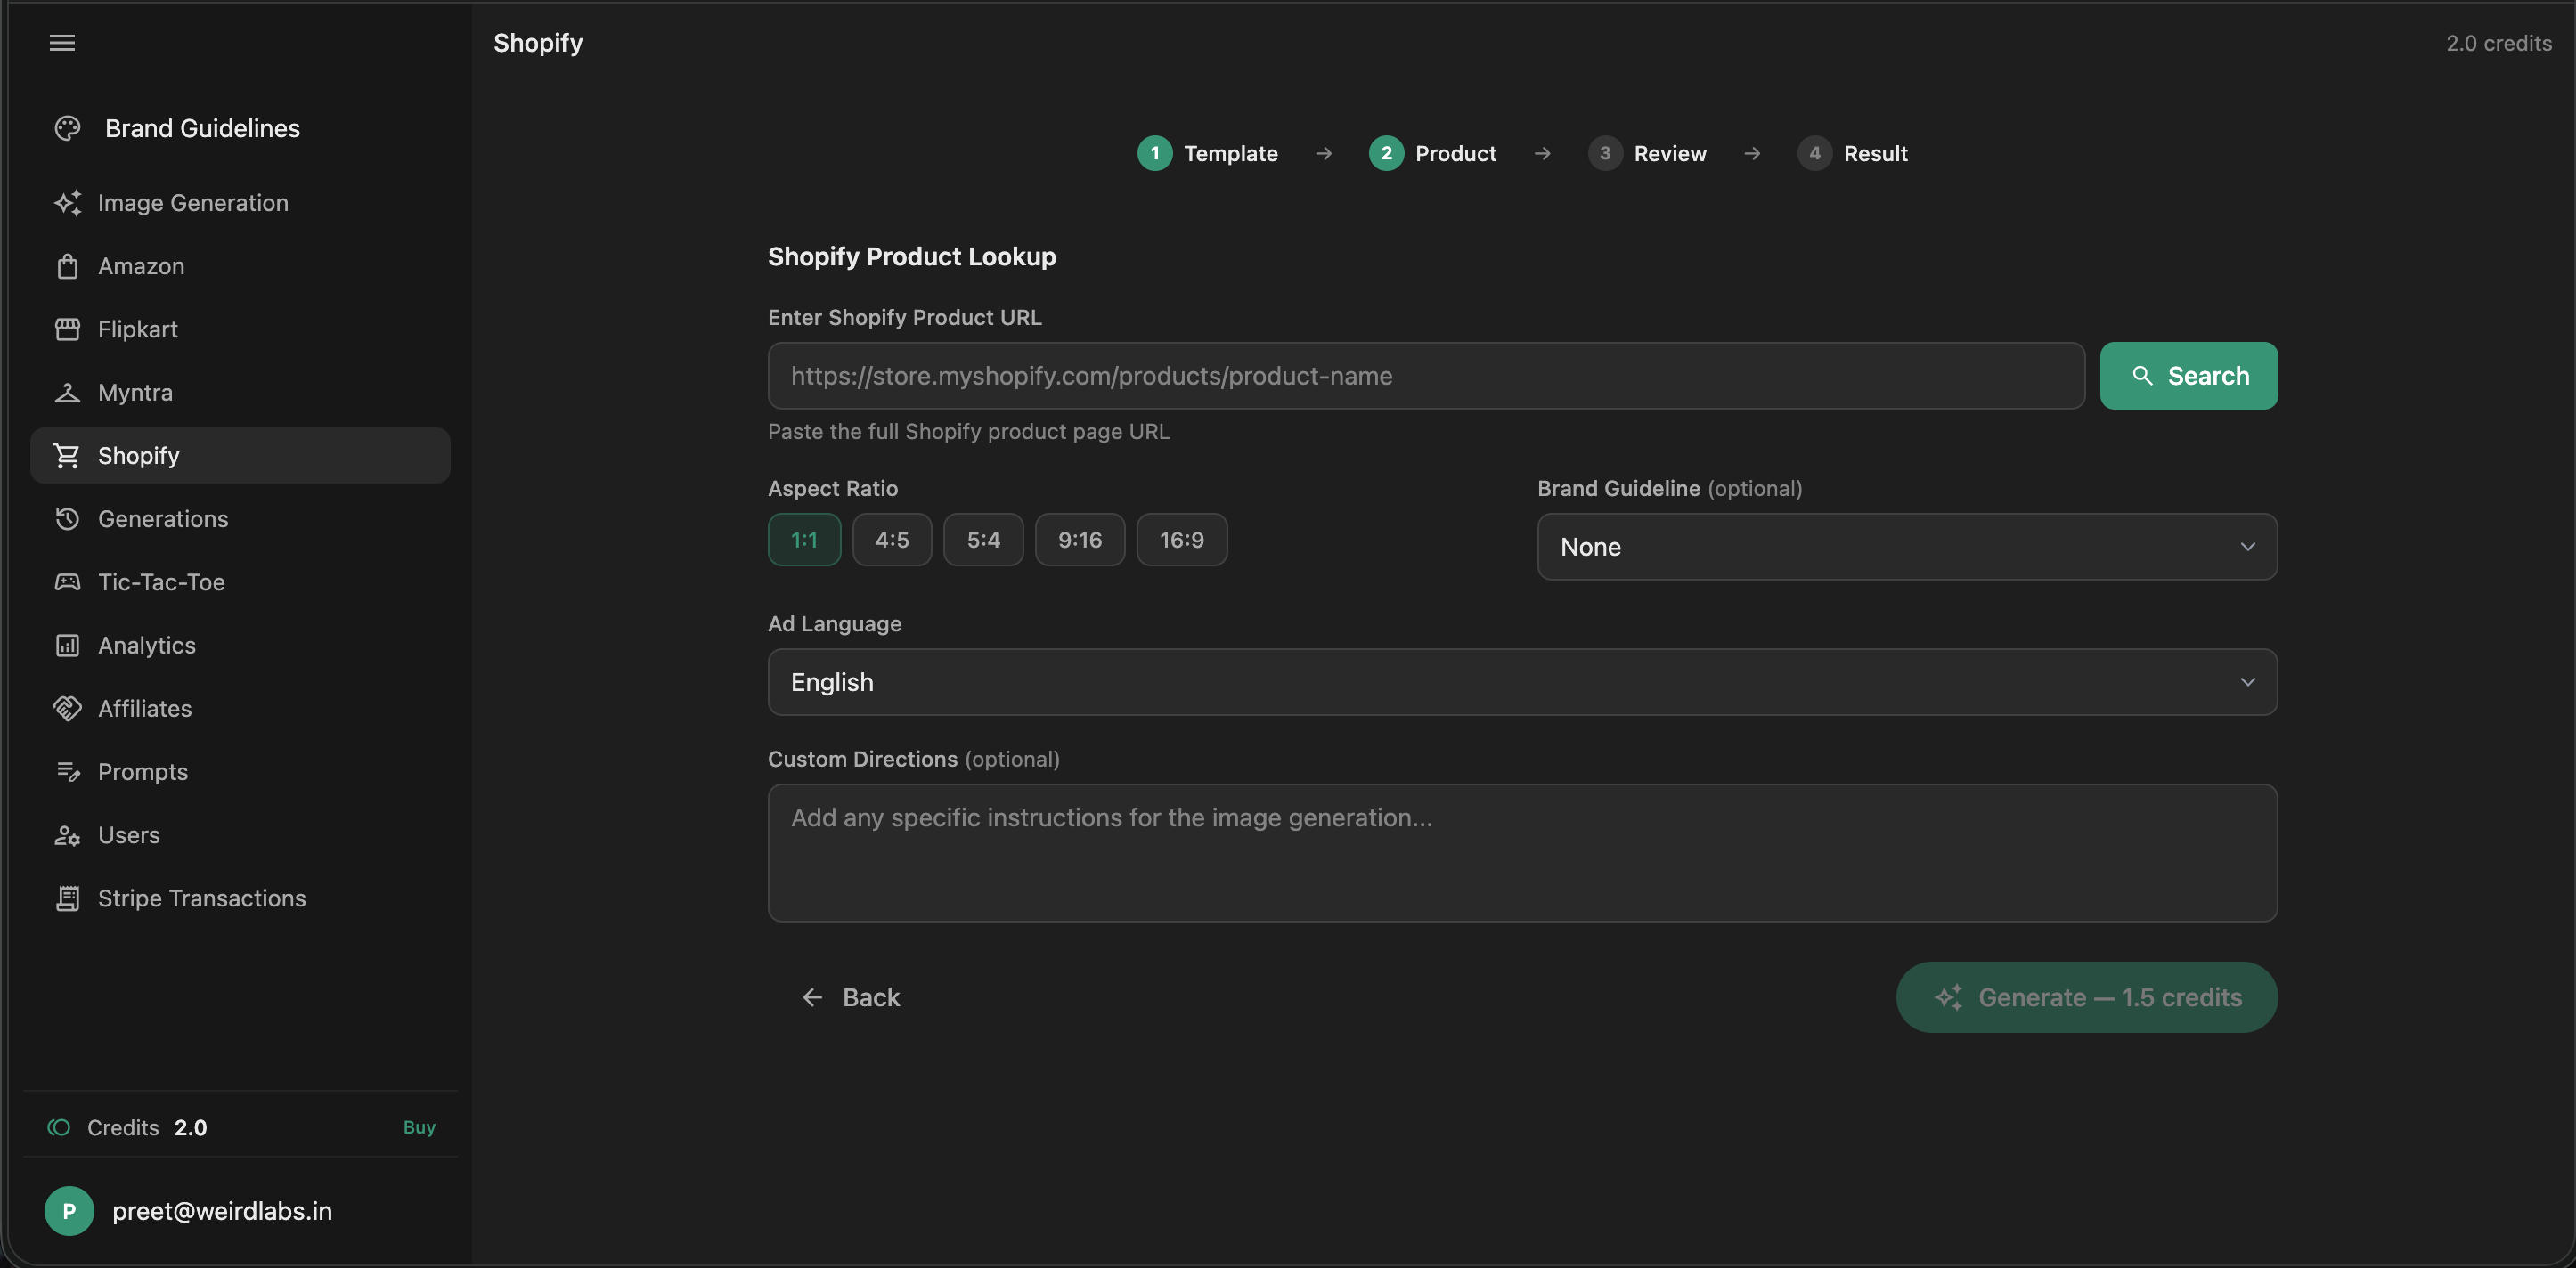The height and width of the screenshot is (1268, 2576).
Task: Click the Stripe Transactions receipt icon
Action: [x=67, y=898]
